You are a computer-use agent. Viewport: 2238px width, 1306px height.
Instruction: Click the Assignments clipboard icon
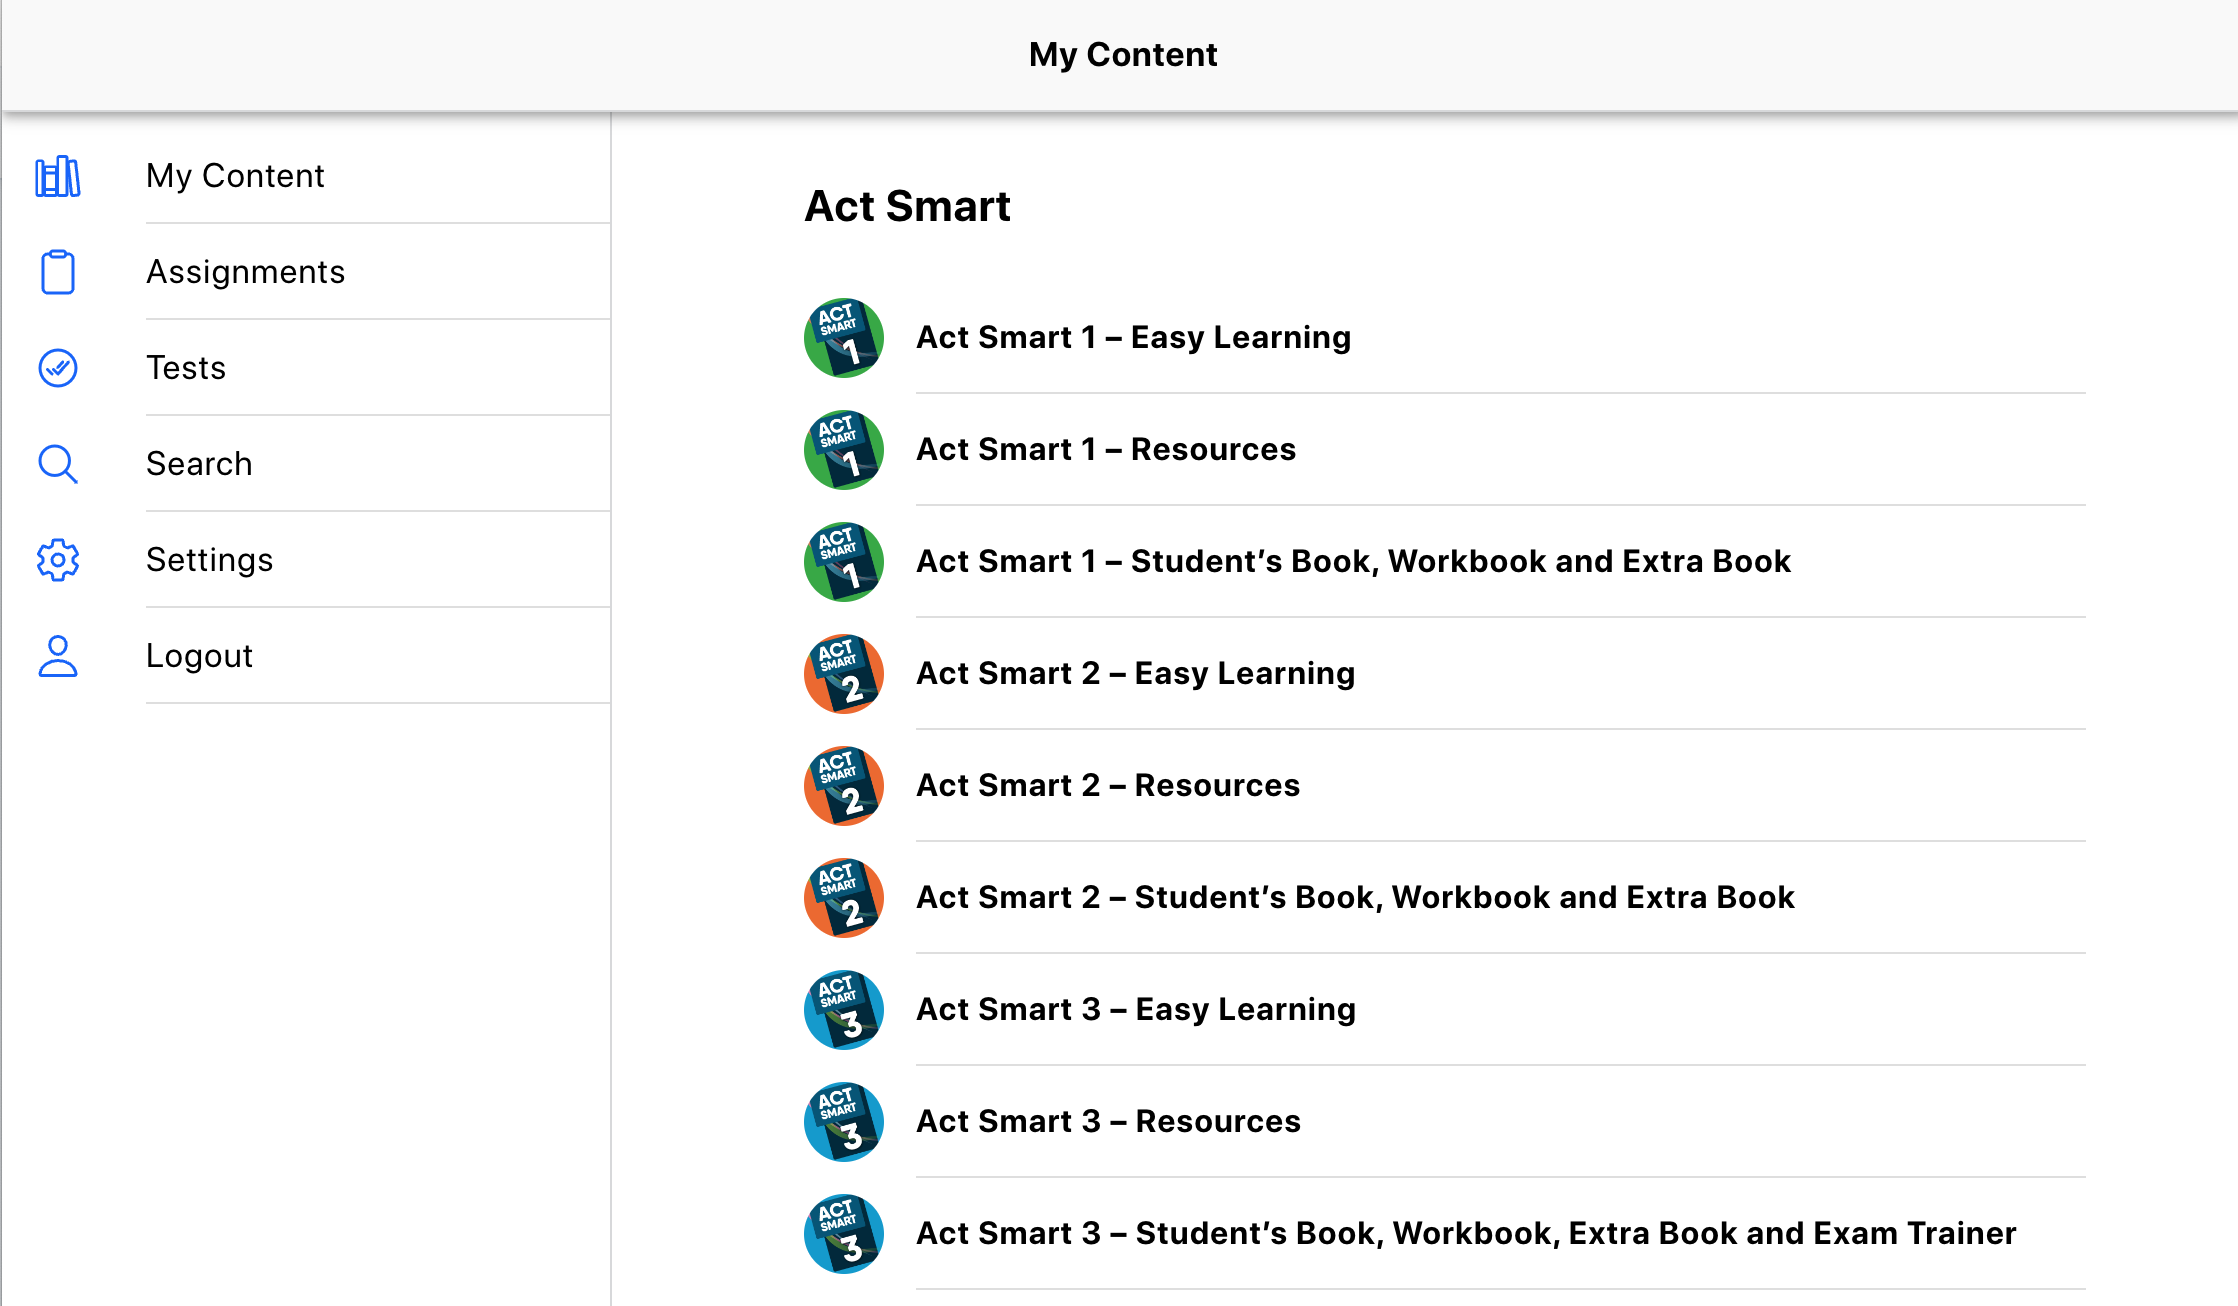point(58,272)
